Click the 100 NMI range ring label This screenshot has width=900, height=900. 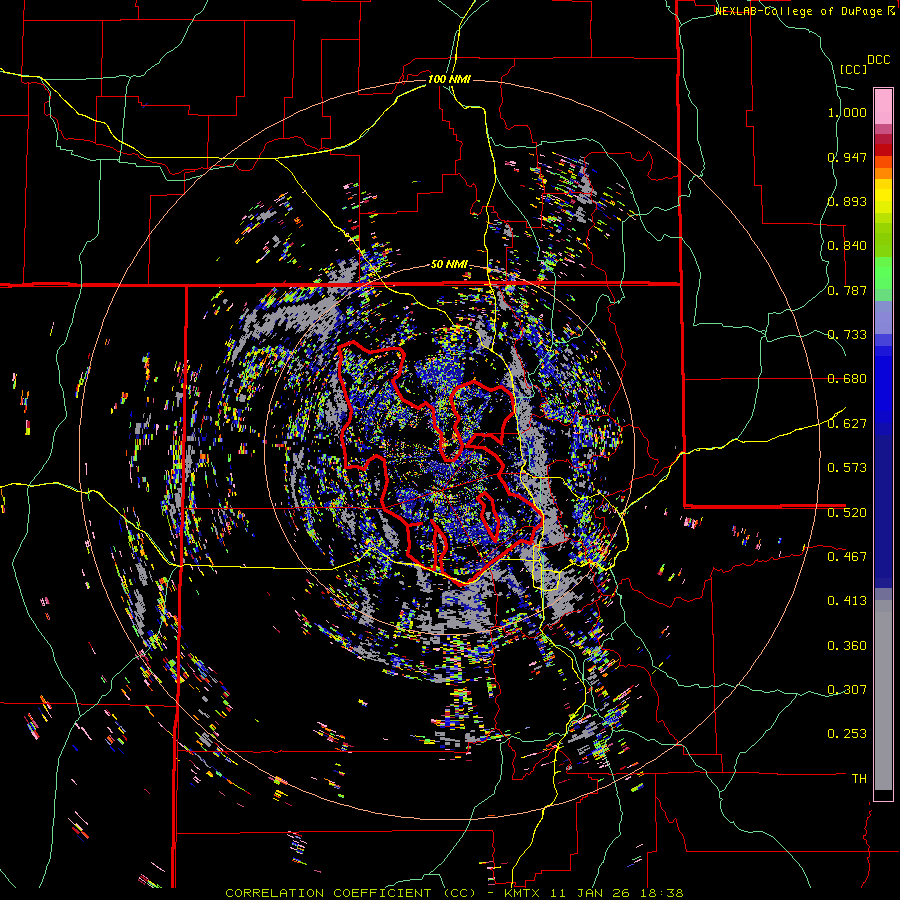[449, 79]
